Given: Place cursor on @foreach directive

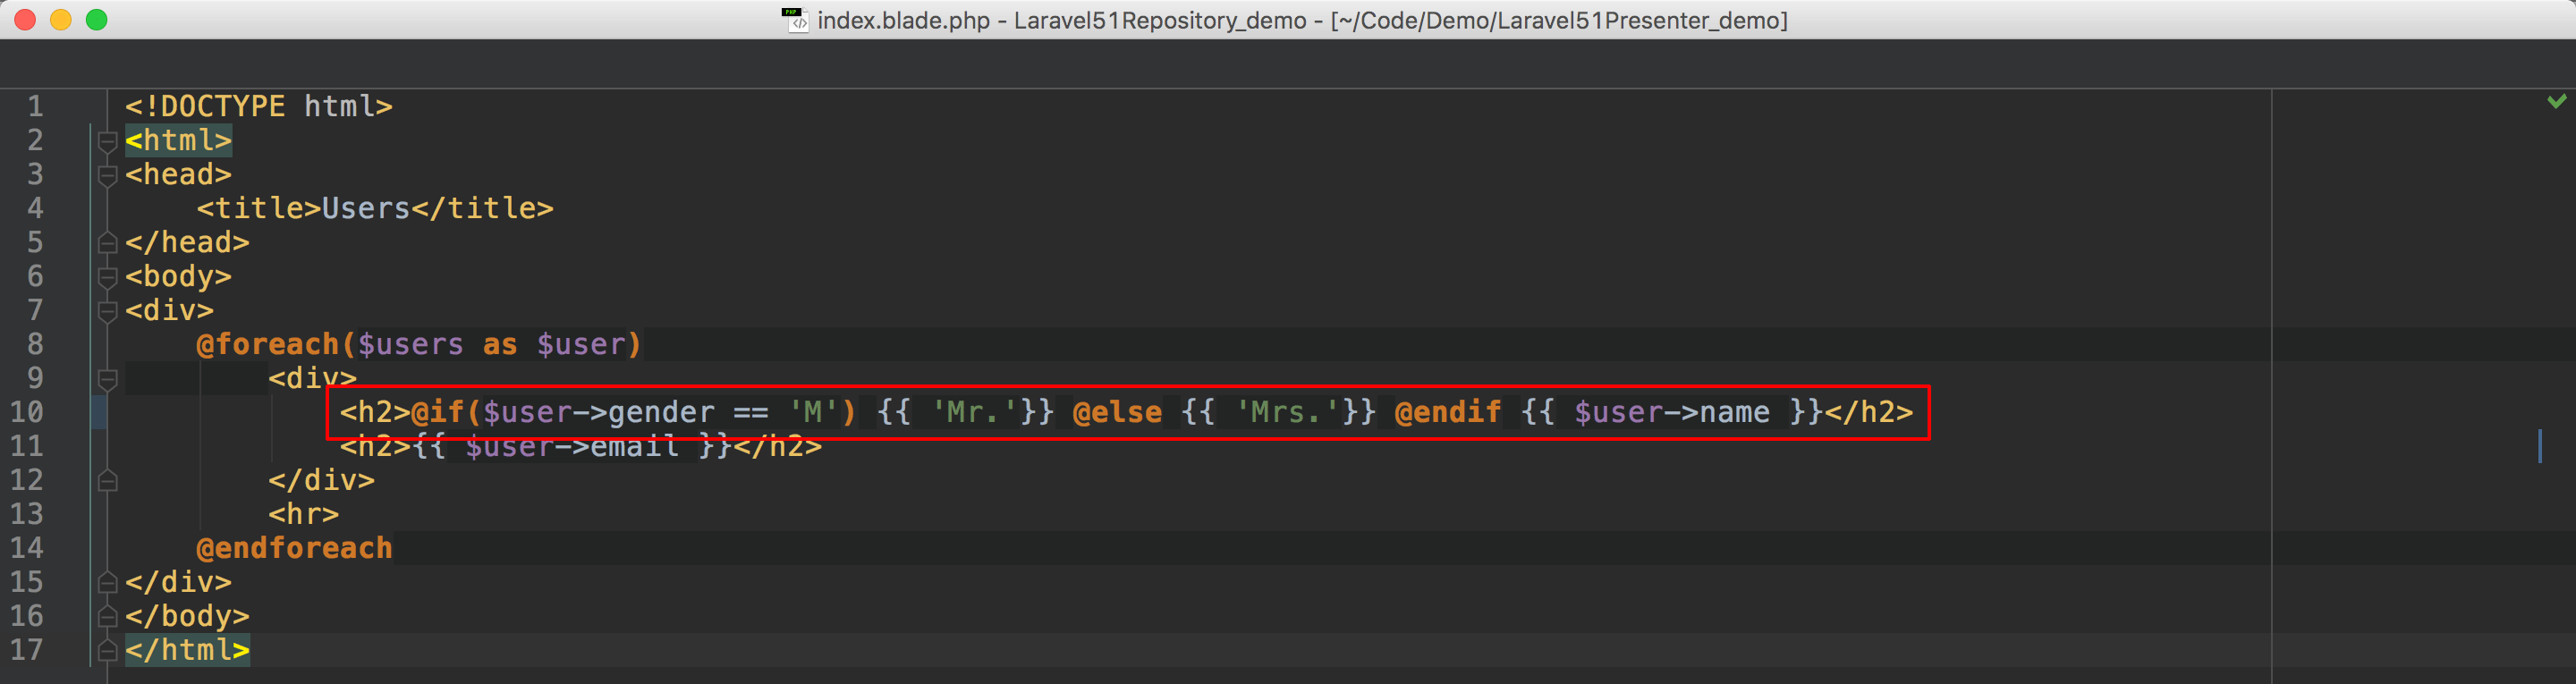Looking at the screenshot, I should coord(268,344).
